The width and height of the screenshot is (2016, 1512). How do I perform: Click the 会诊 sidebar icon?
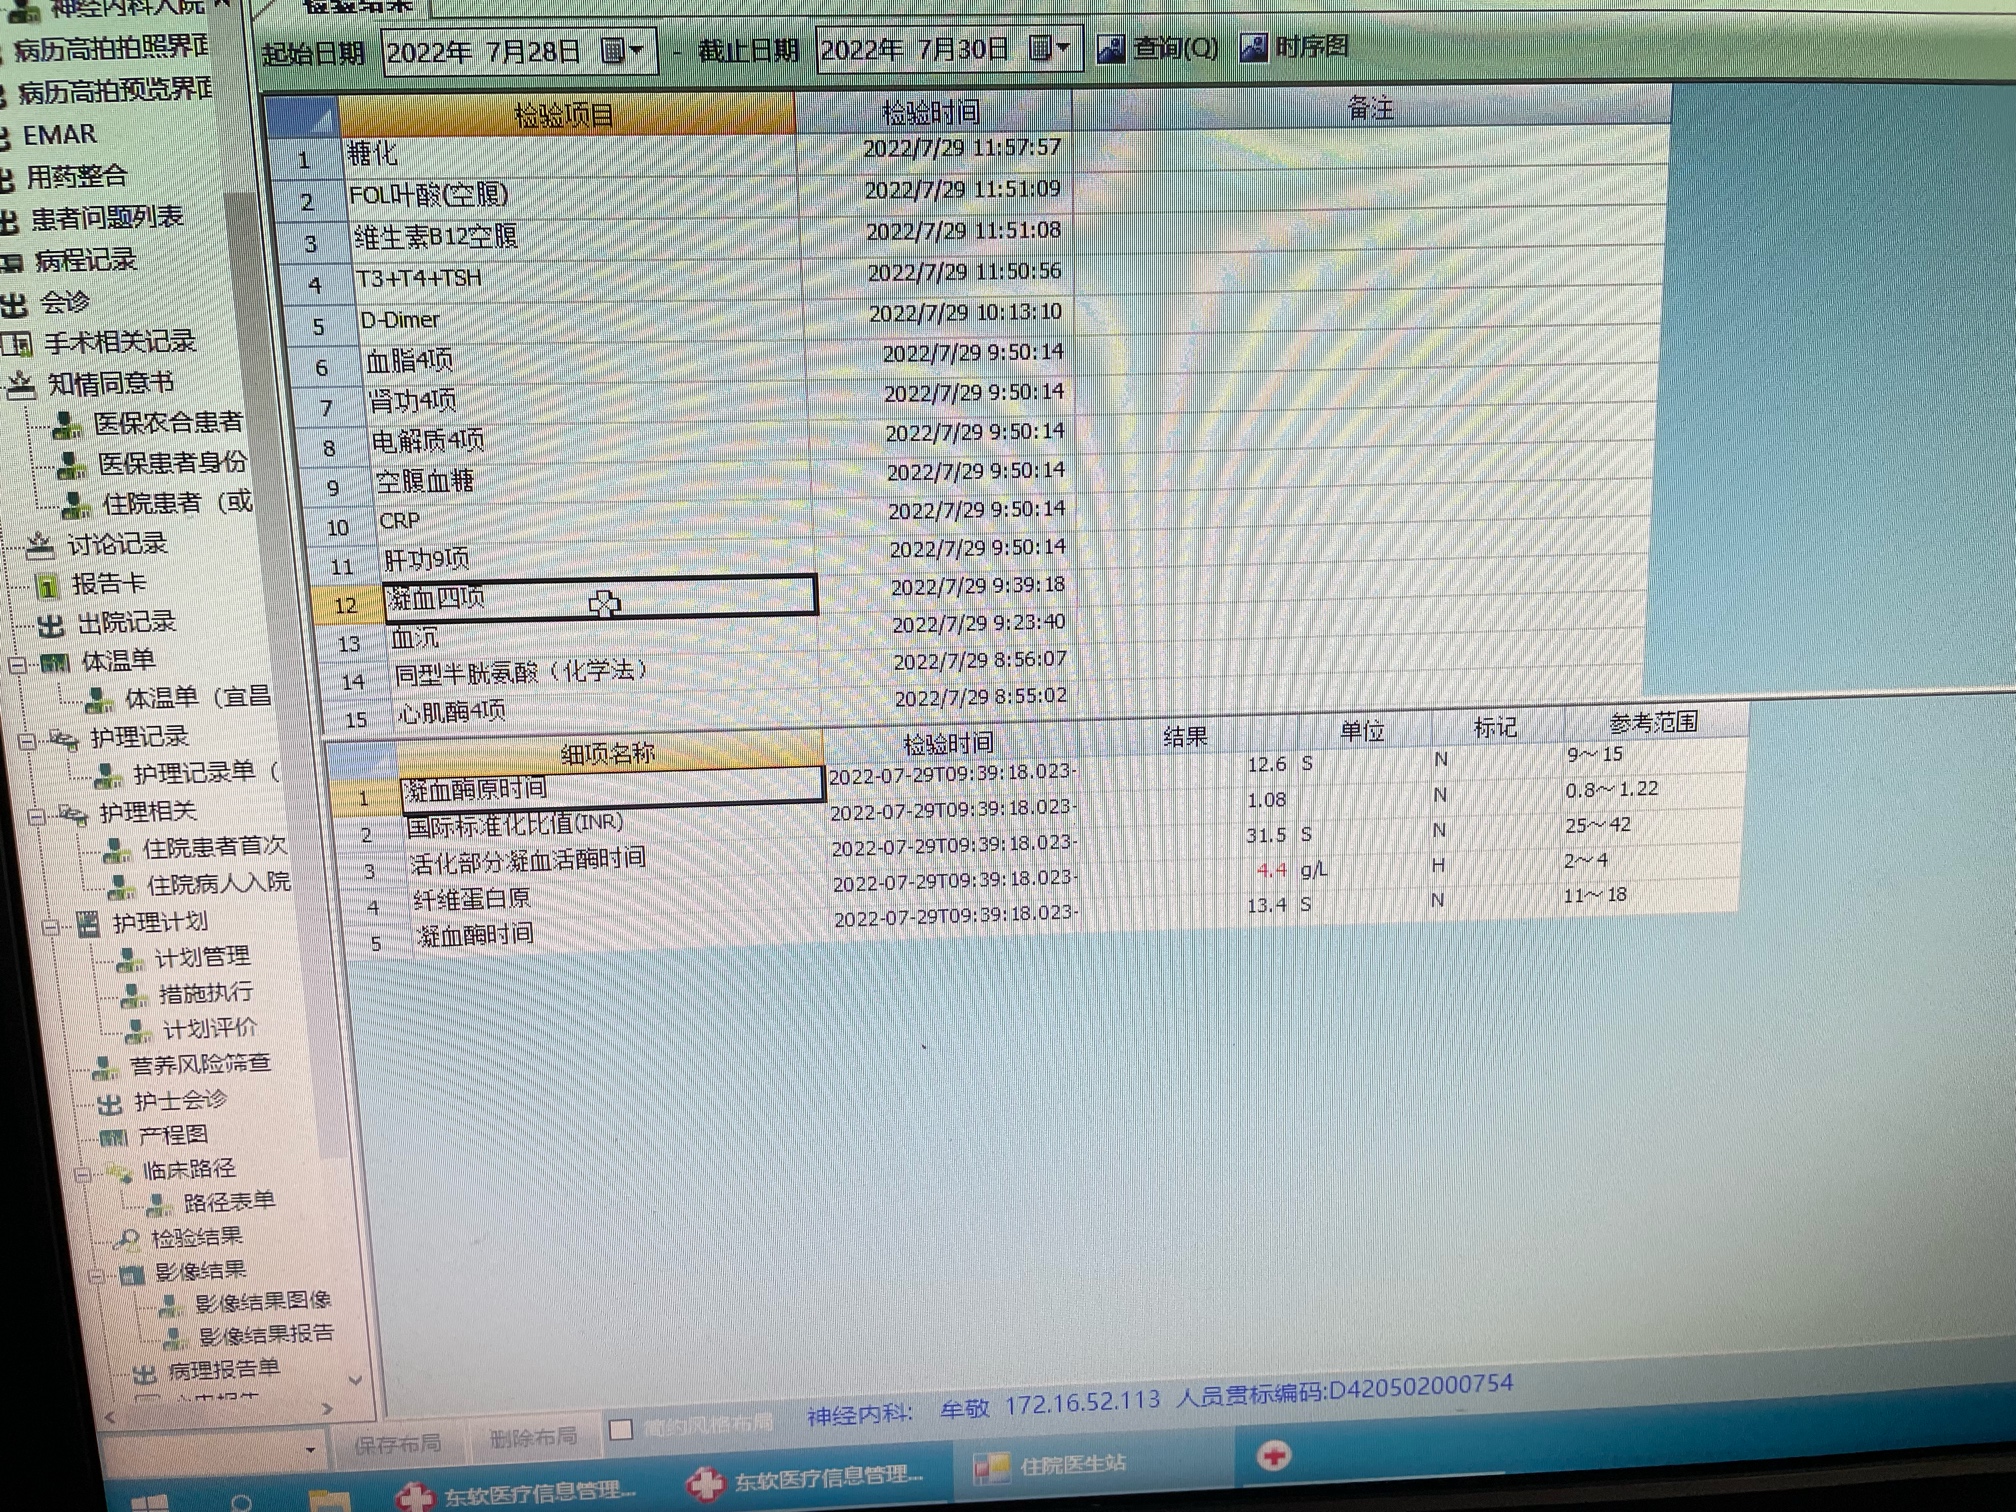point(14,304)
